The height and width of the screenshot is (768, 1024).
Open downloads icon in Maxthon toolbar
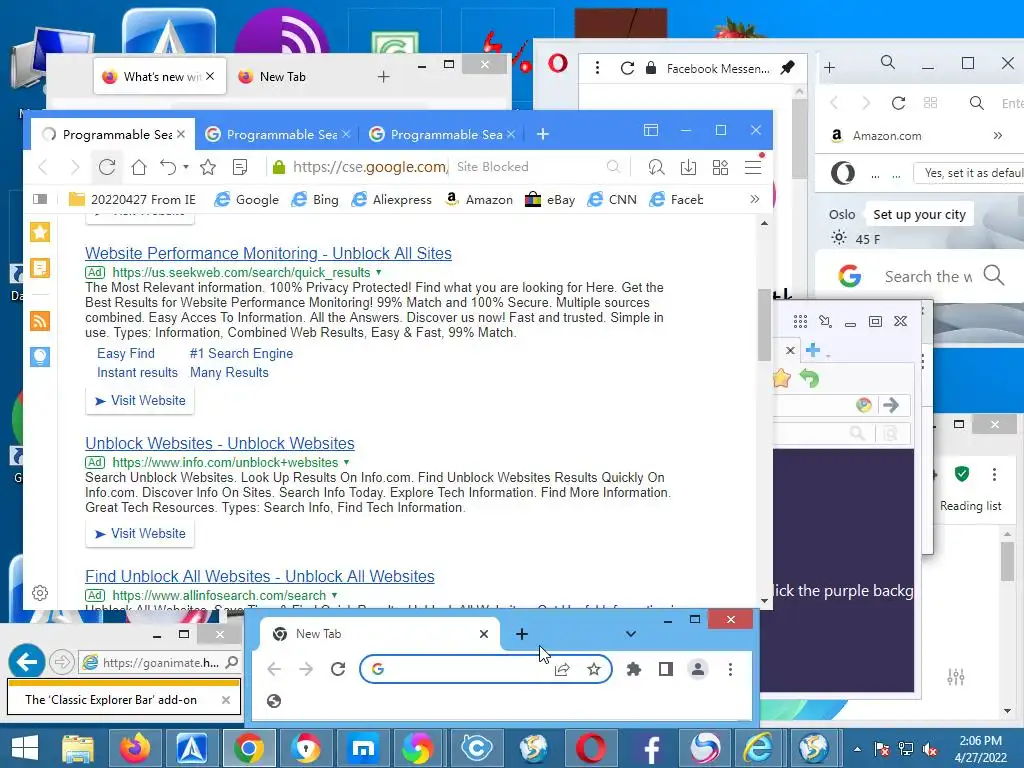point(688,167)
